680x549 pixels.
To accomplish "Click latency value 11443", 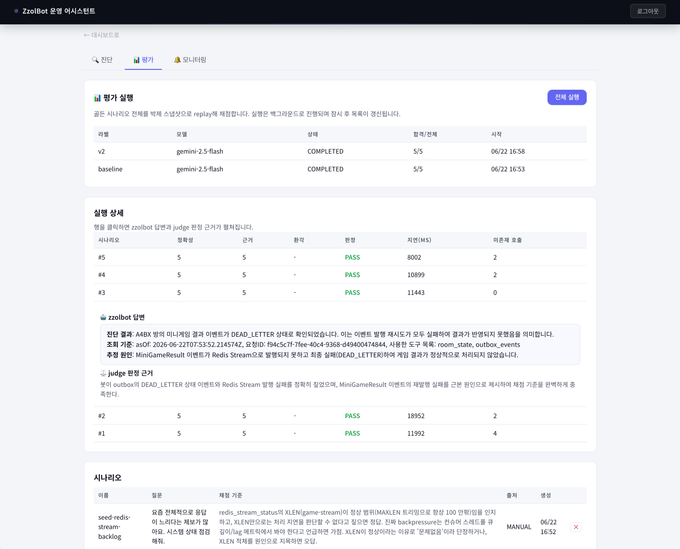I will coord(416,293).
